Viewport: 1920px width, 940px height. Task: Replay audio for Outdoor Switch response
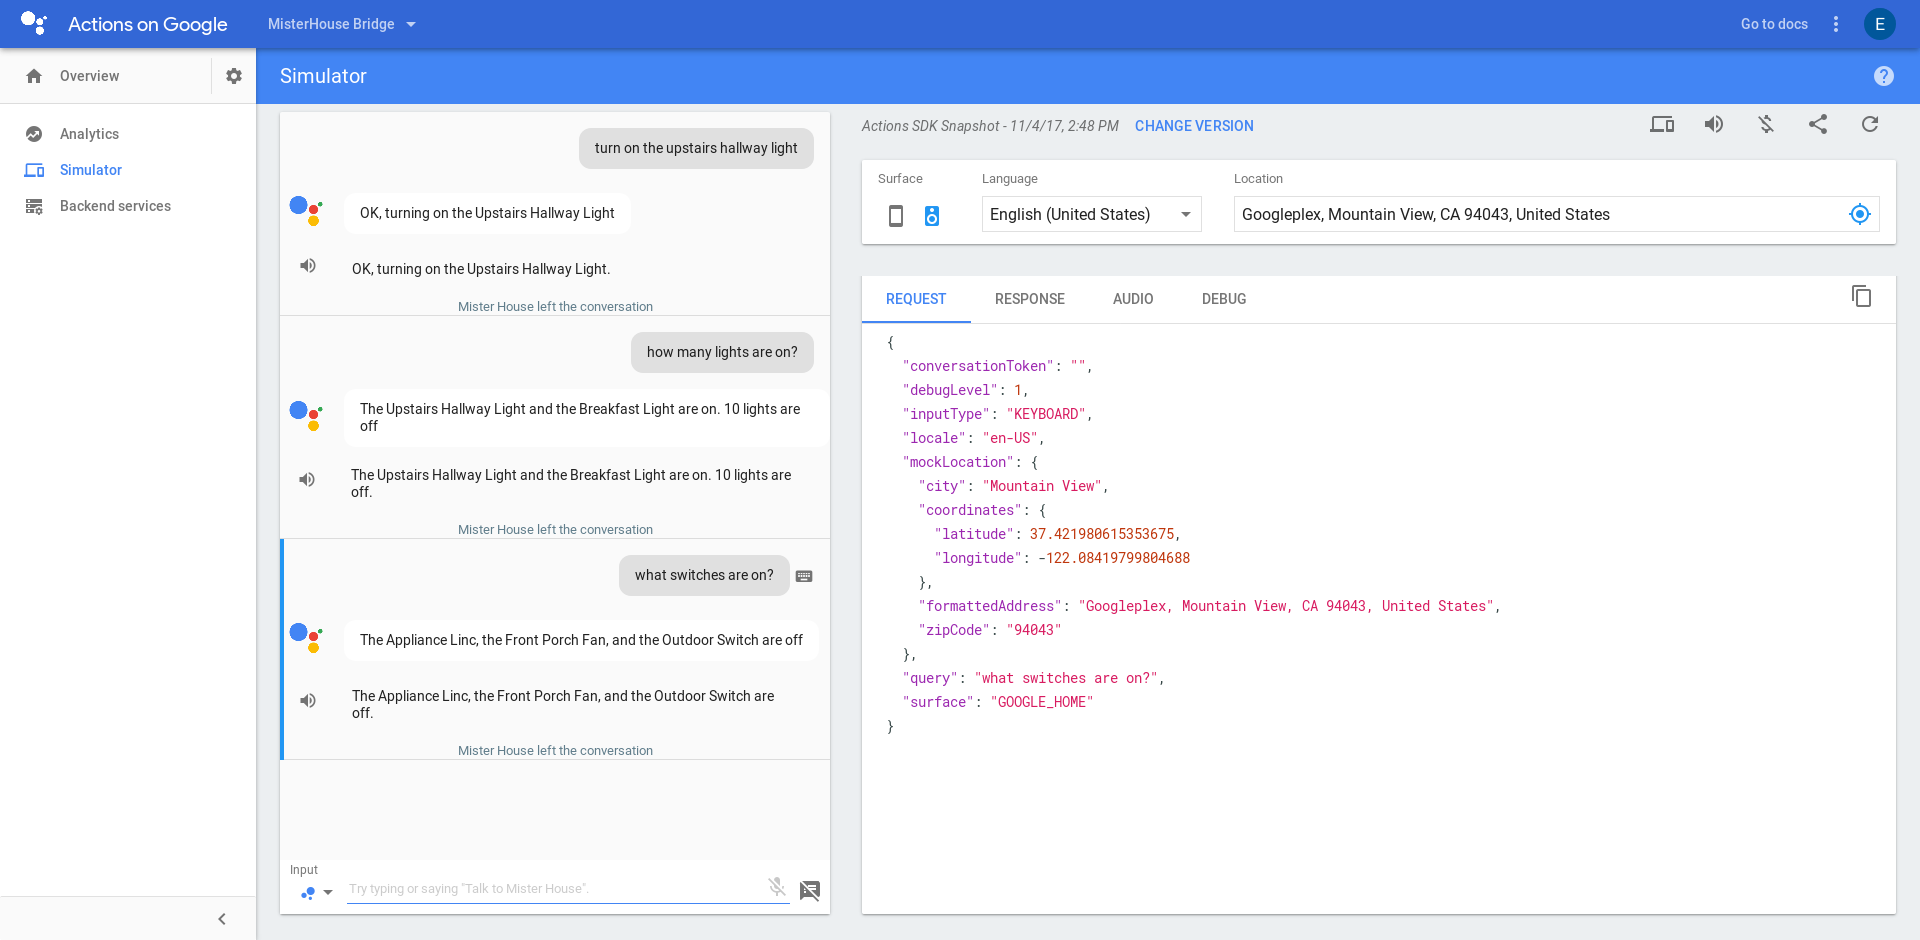point(308,700)
